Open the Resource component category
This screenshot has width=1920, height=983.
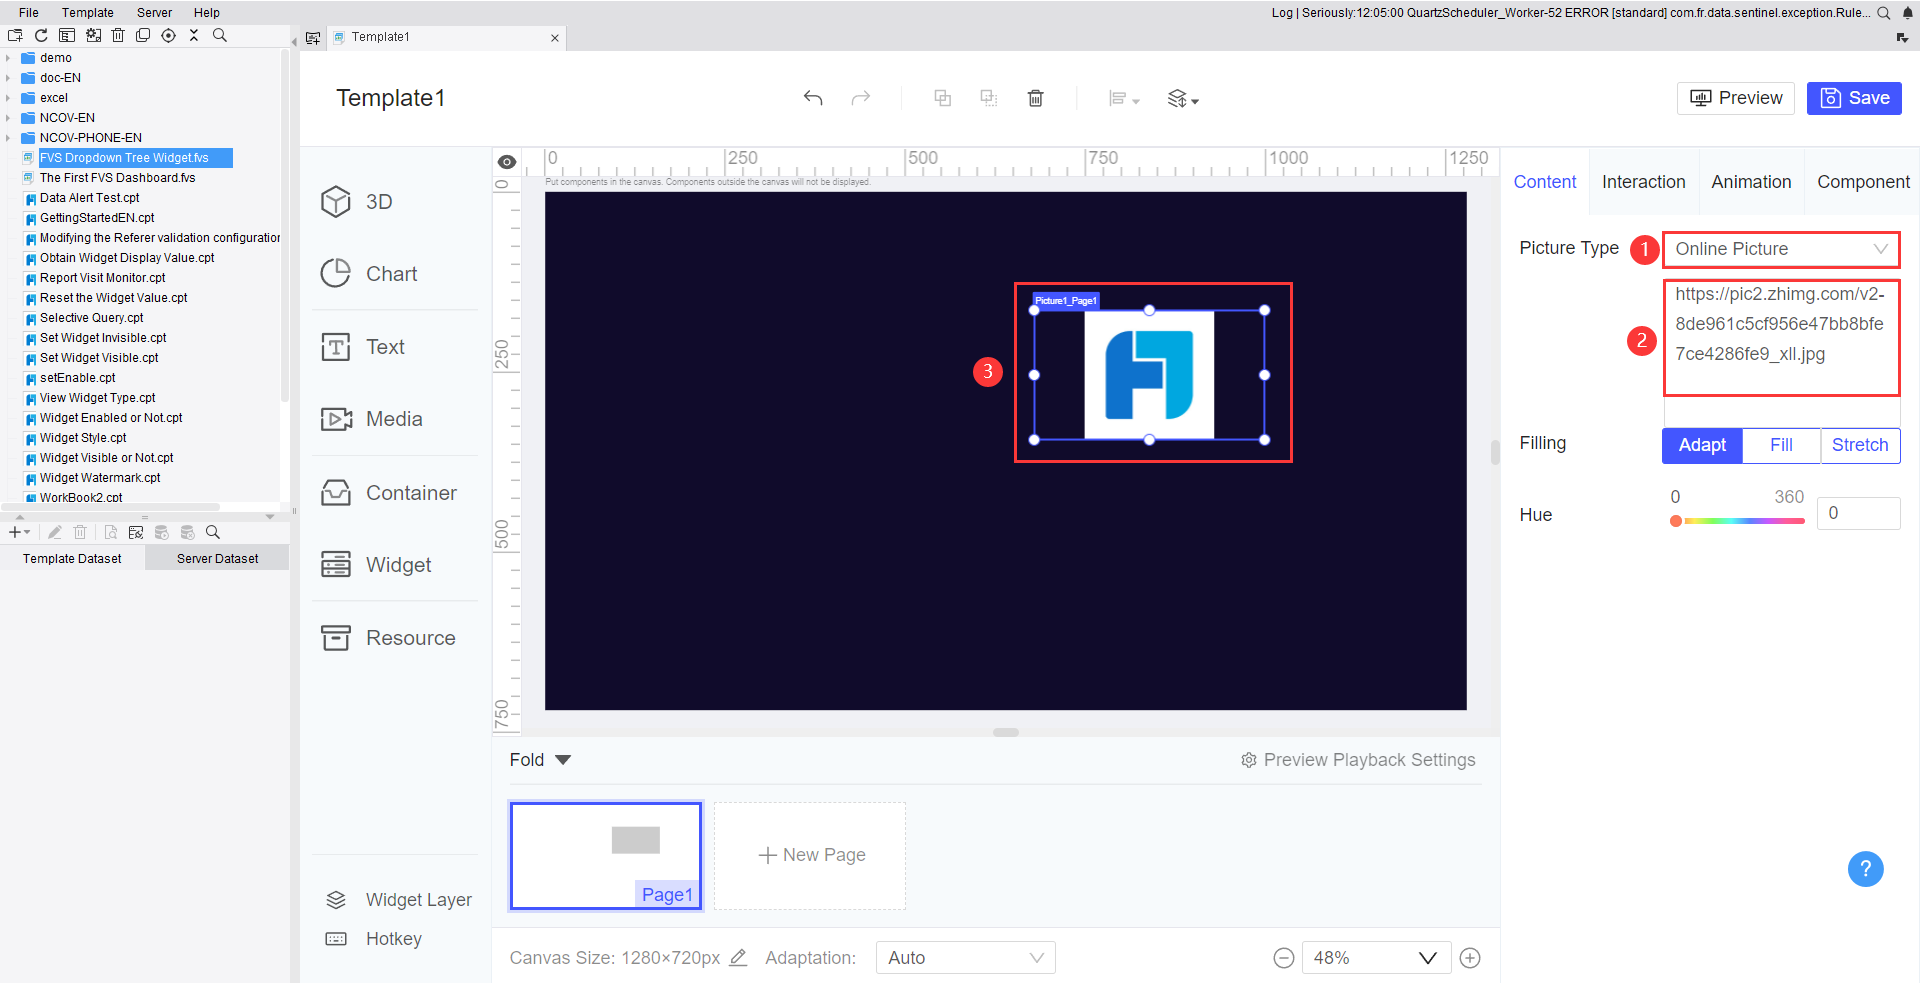388,638
